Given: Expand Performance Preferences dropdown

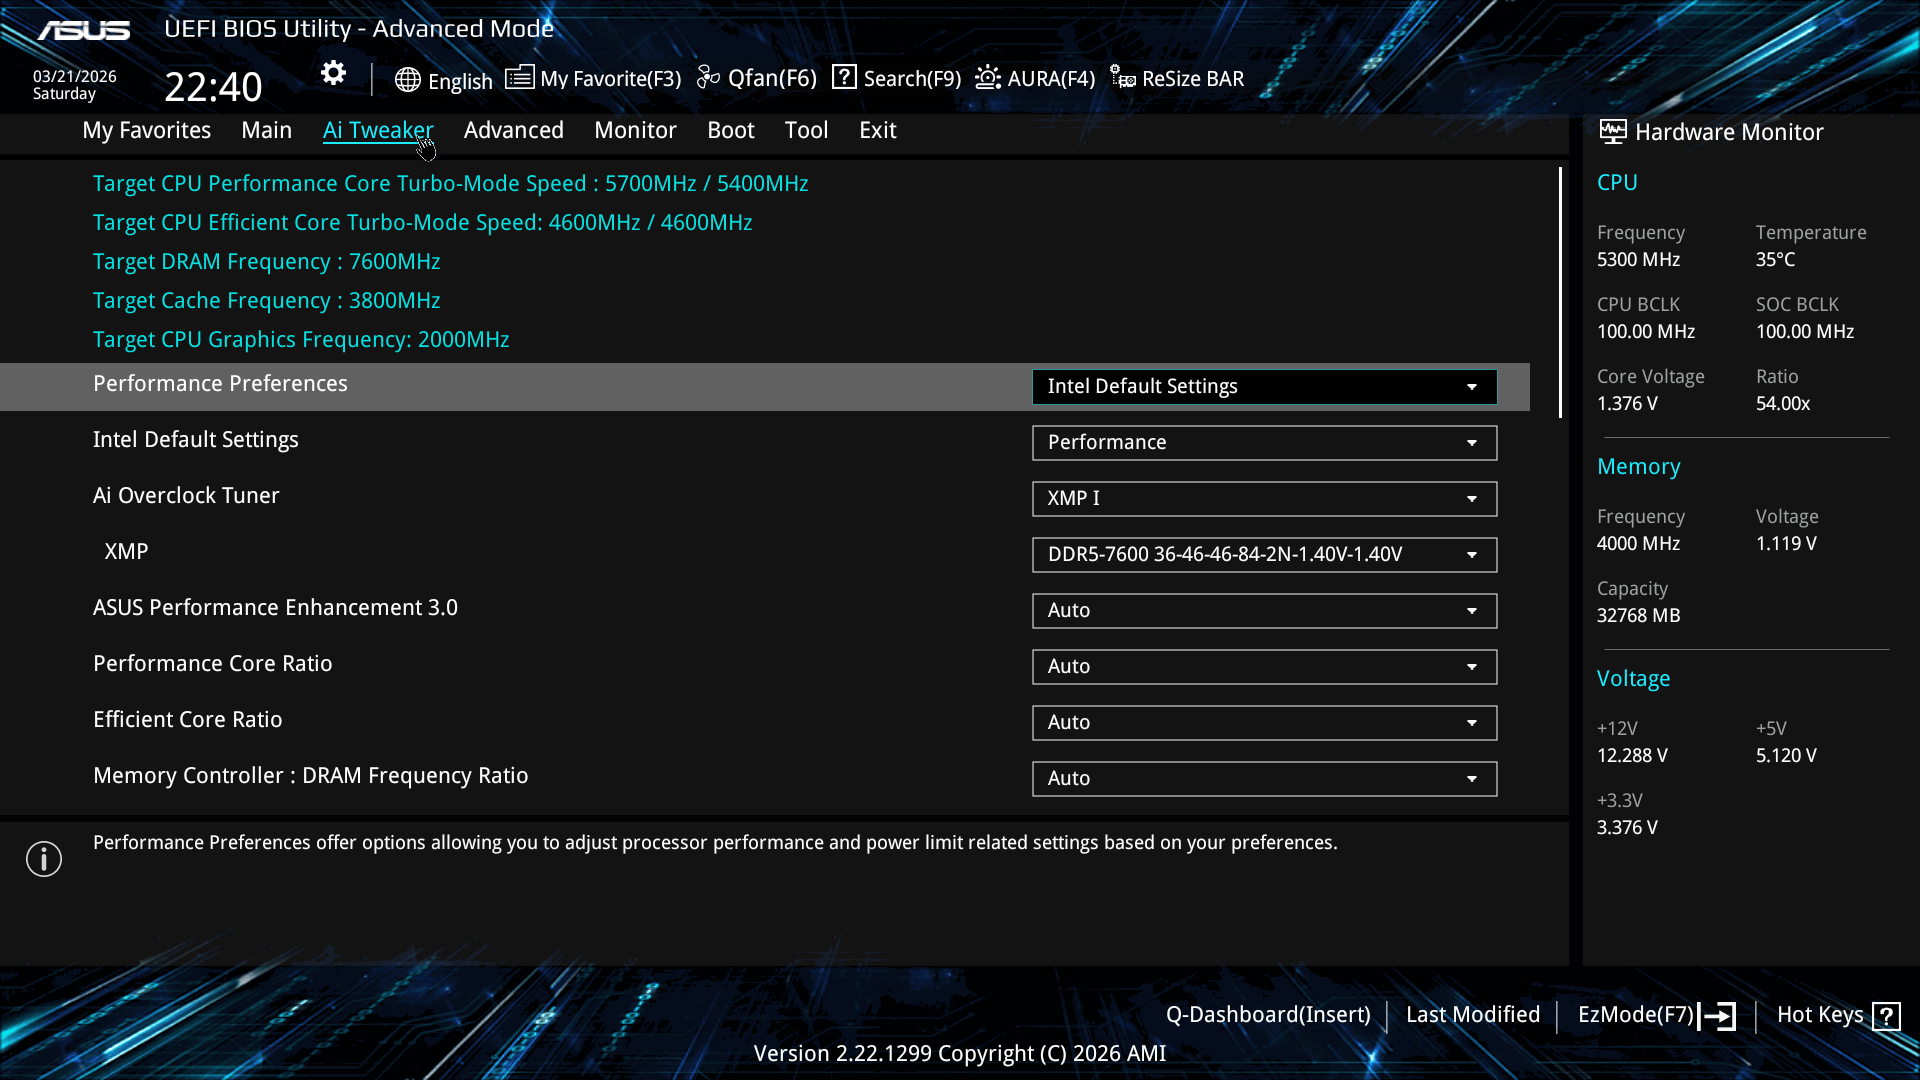Looking at the screenshot, I should pyautogui.click(x=1264, y=387).
